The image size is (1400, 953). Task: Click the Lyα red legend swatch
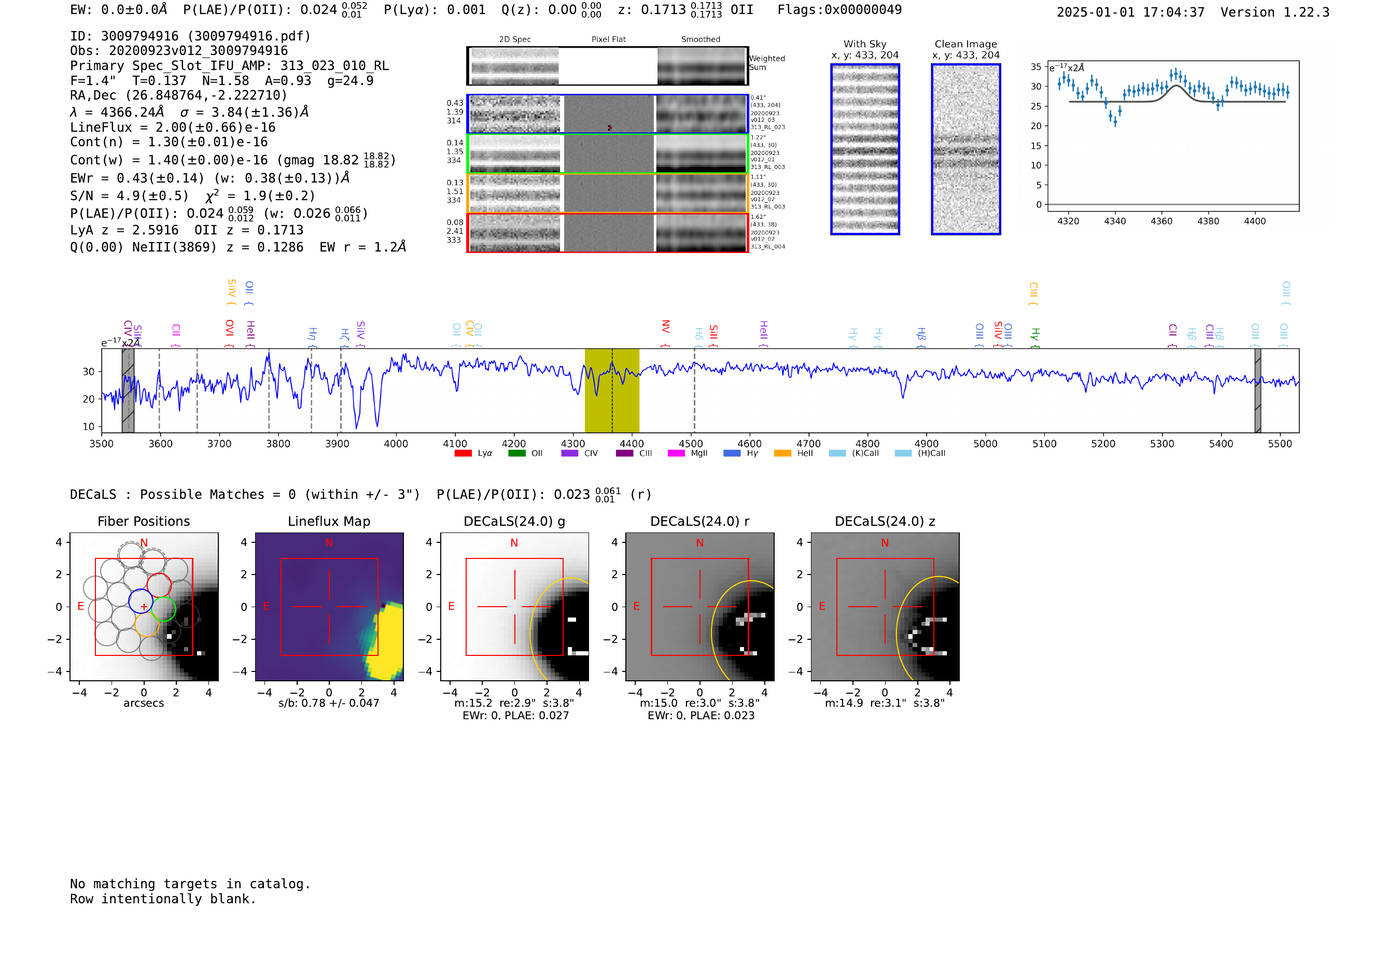[x=462, y=453]
